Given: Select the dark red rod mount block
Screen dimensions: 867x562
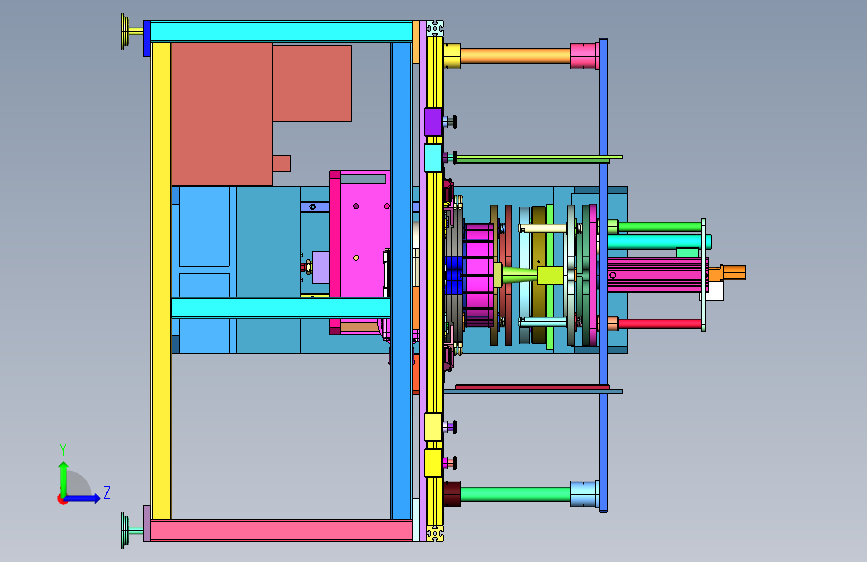Looking at the screenshot, I should (452, 494).
